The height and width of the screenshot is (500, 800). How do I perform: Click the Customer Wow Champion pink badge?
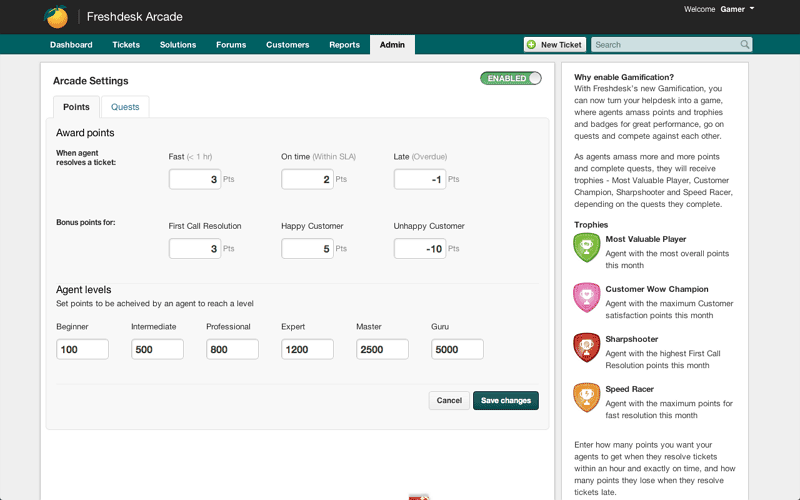click(x=587, y=297)
